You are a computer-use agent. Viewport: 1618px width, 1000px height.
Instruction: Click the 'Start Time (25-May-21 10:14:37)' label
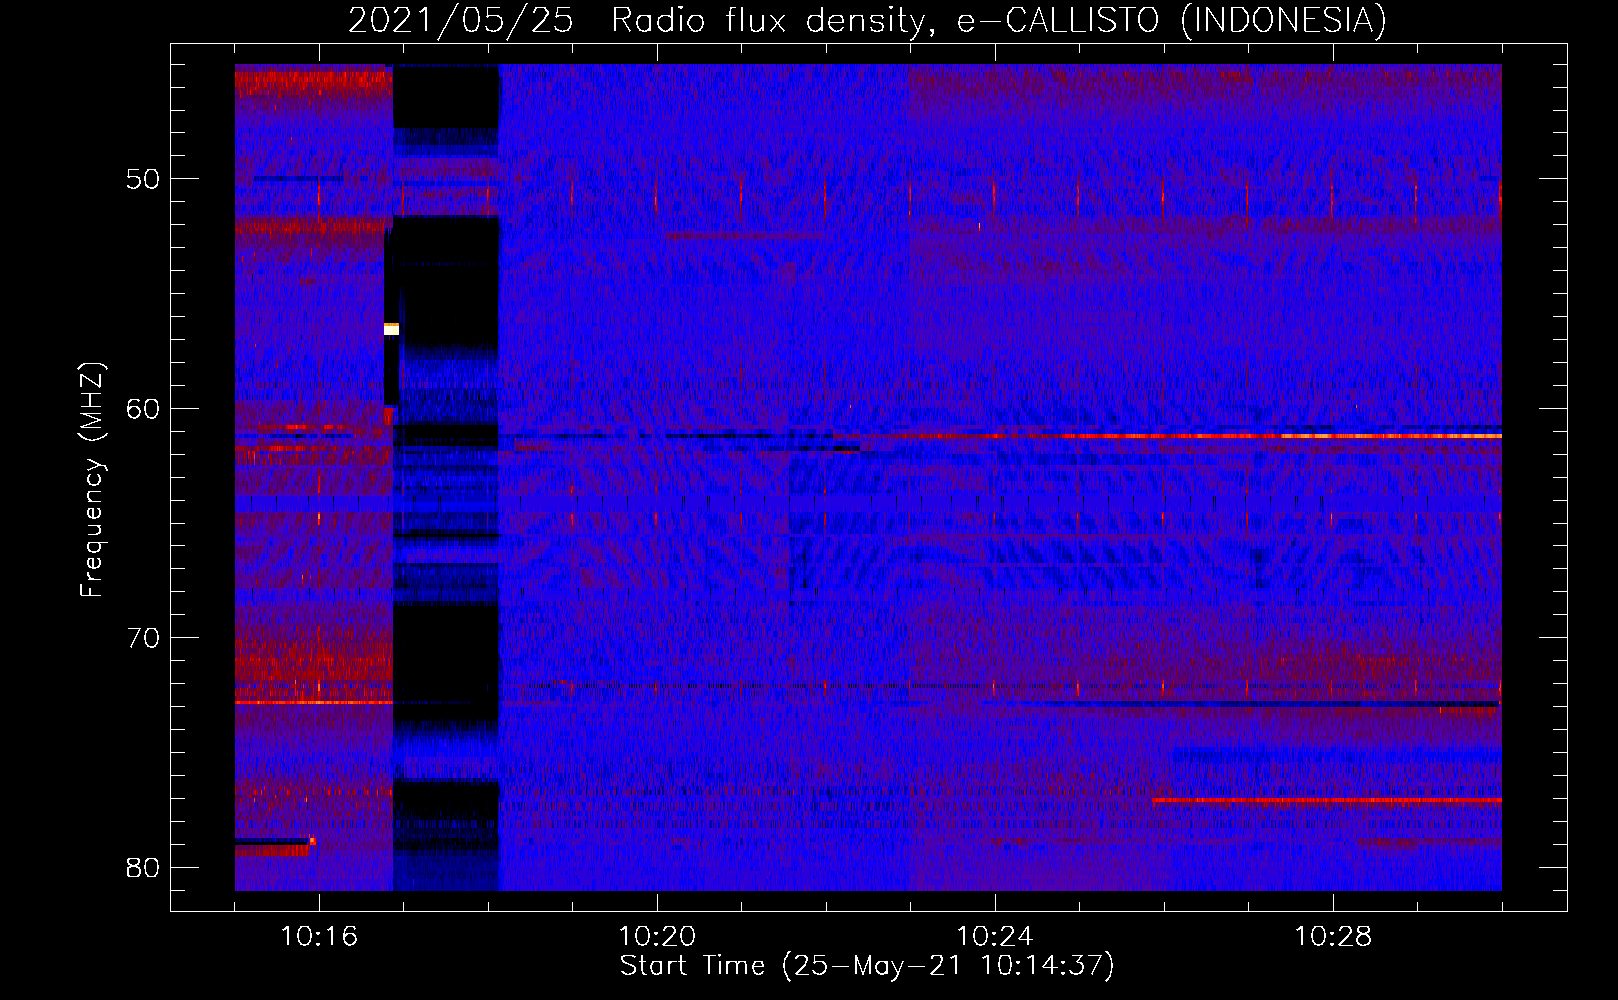867,965
